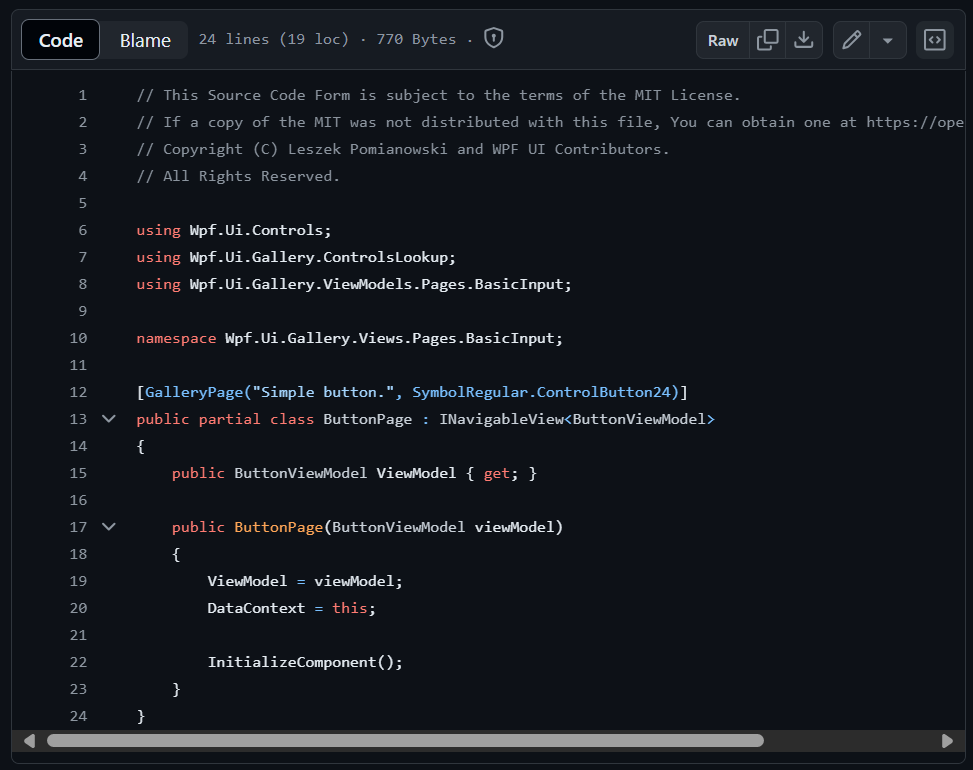Click the horizontal scrollbar left arrow
The height and width of the screenshot is (770, 973).
pos(28,741)
